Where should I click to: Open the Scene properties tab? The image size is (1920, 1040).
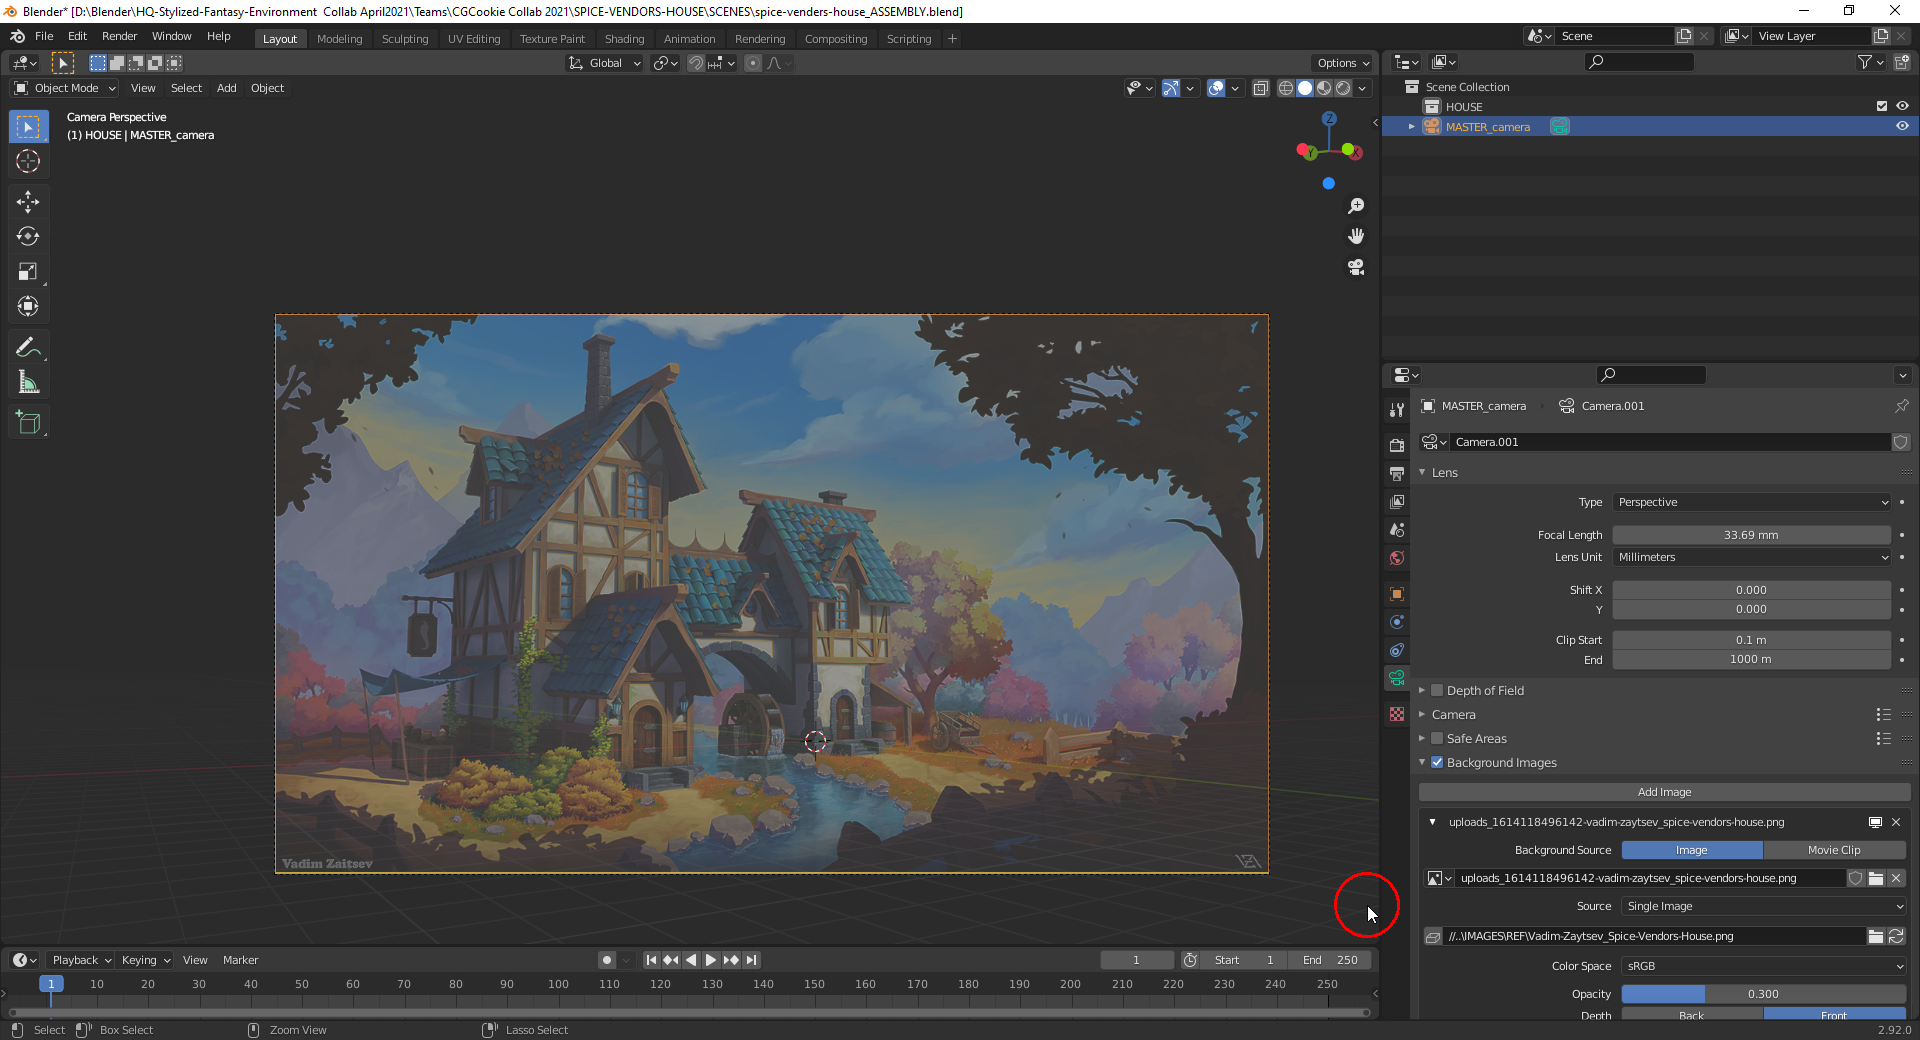1397,530
